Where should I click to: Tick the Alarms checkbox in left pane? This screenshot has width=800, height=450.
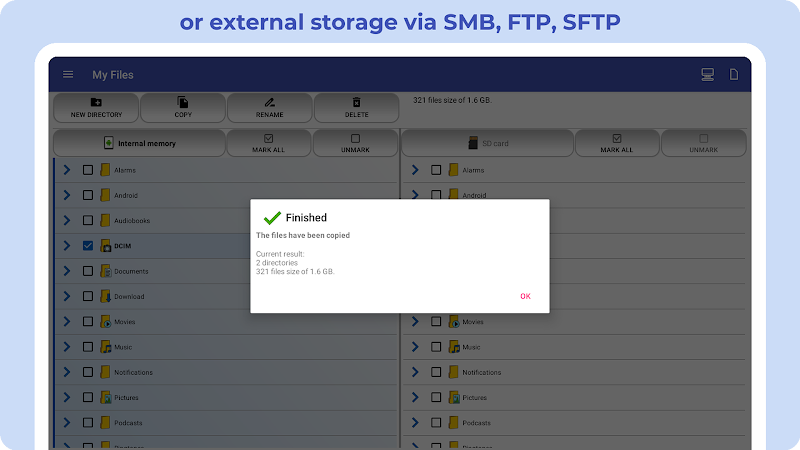(x=88, y=170)
